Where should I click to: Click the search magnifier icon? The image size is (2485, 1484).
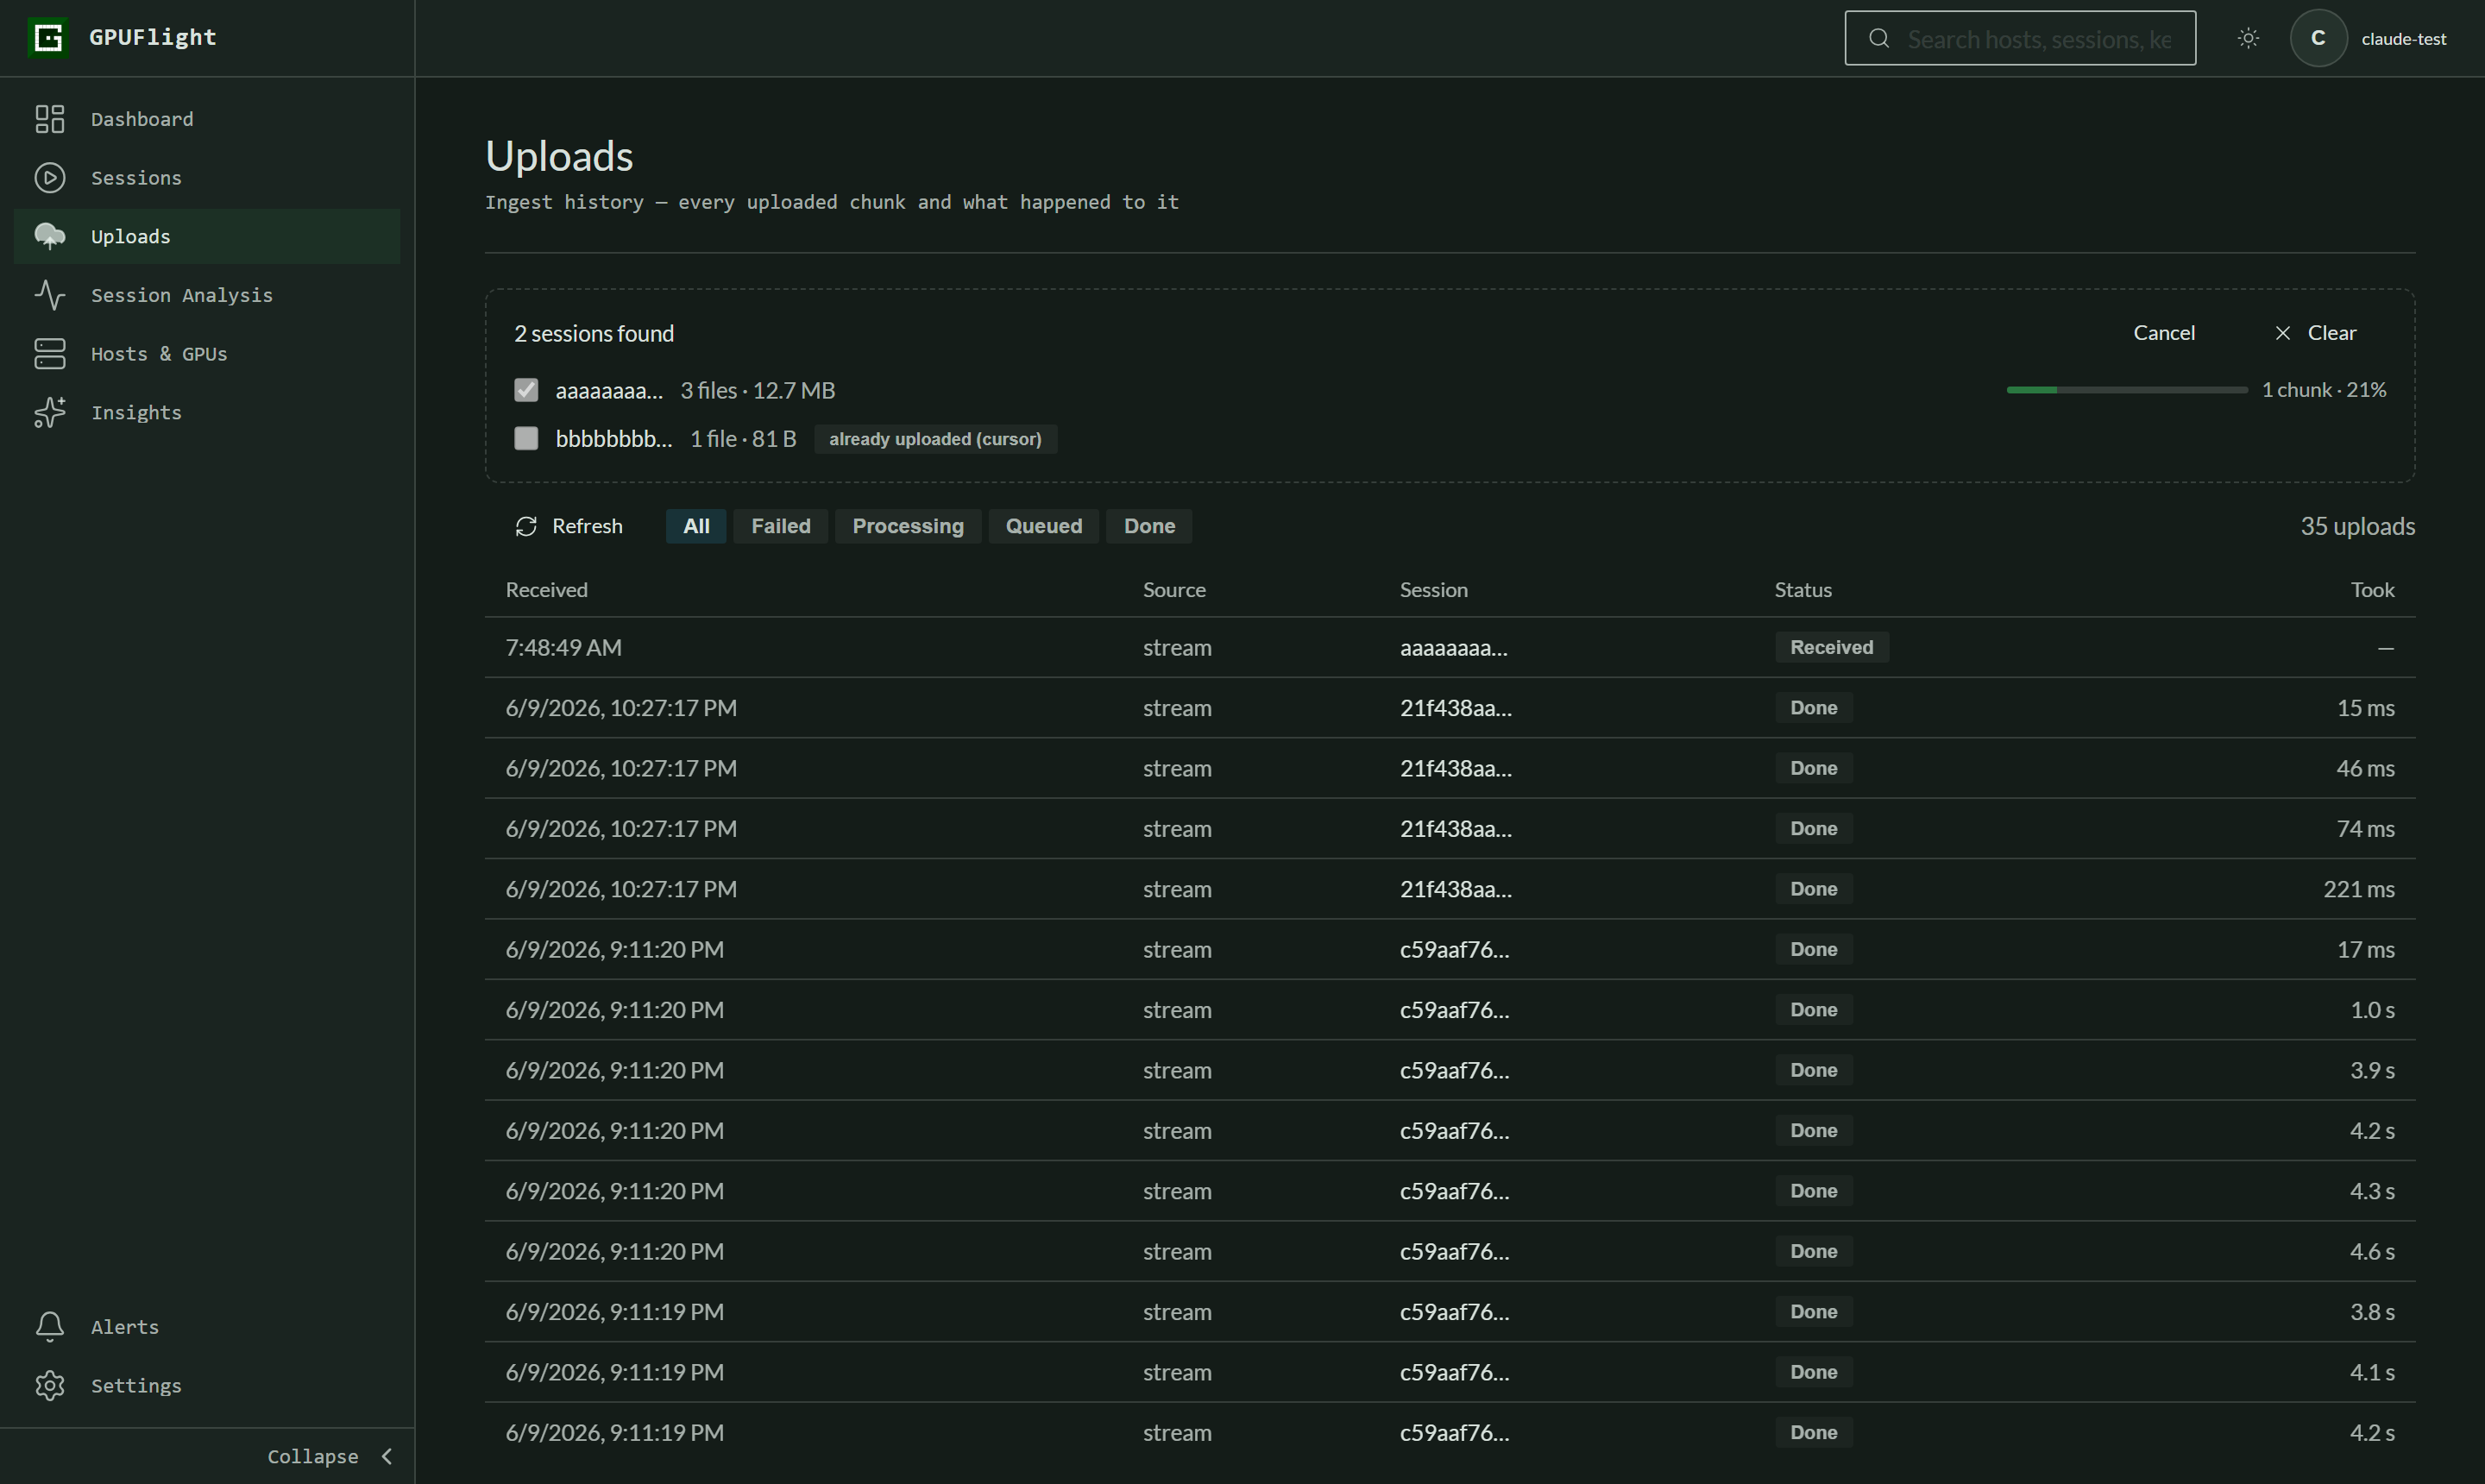[1879, 38]
